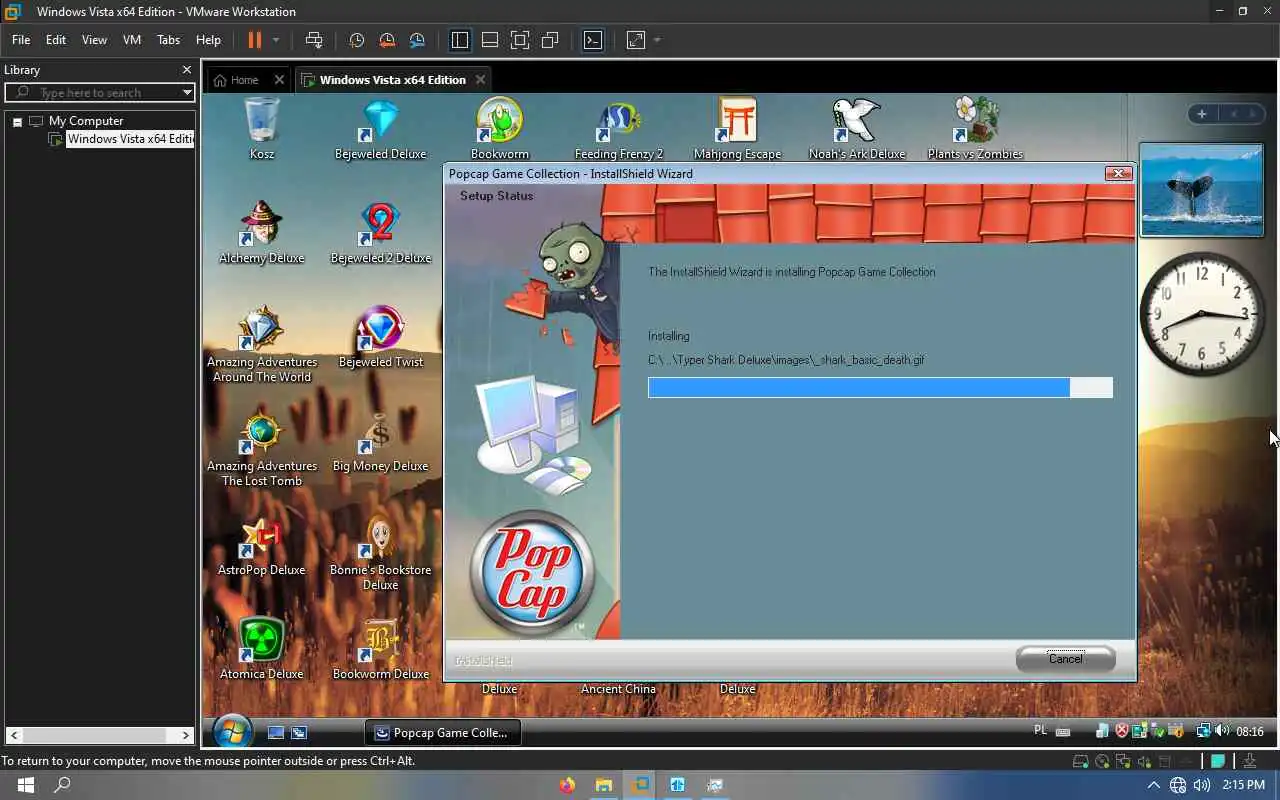Launch Feeding Frenzy 2 shortcut

[x=618, y=128]
